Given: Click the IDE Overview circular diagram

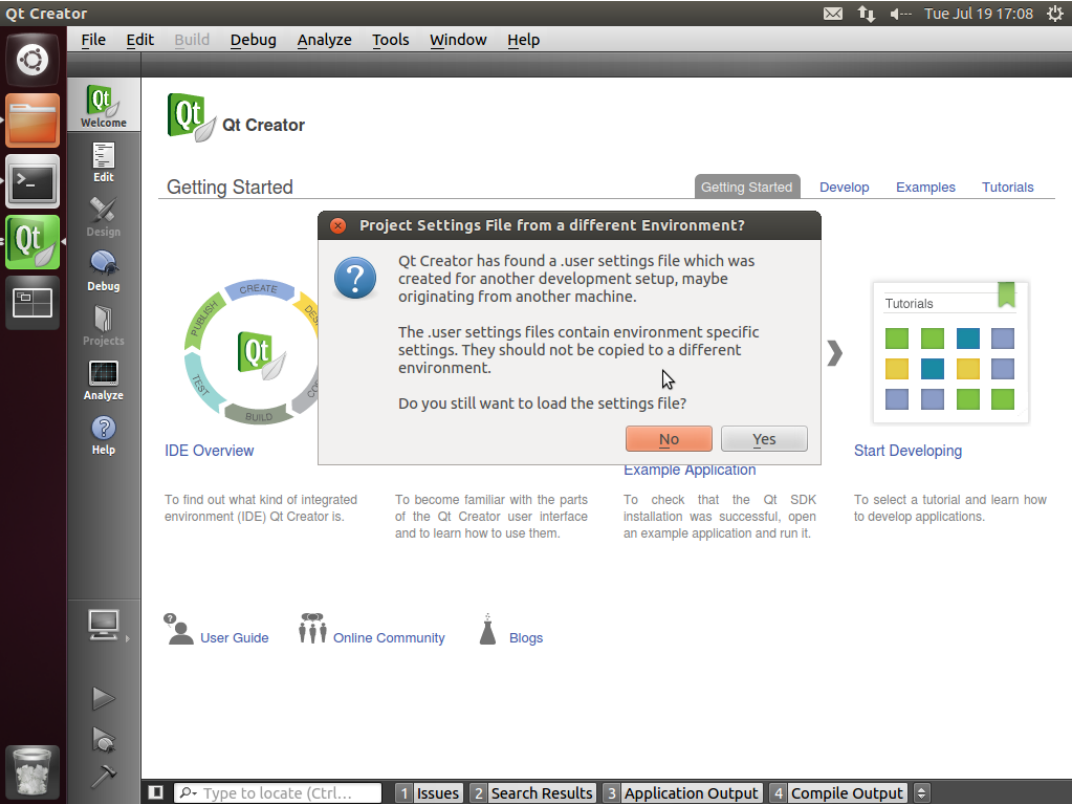Looking at the screenshot, I should pos(251,351).
